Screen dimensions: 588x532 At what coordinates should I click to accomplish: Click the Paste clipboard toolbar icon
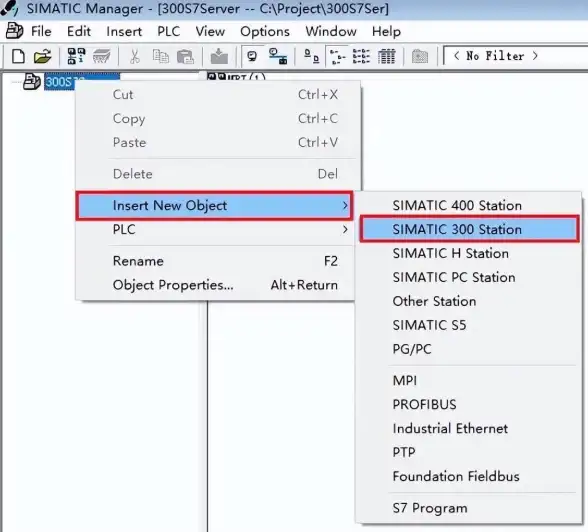(185, 56)
